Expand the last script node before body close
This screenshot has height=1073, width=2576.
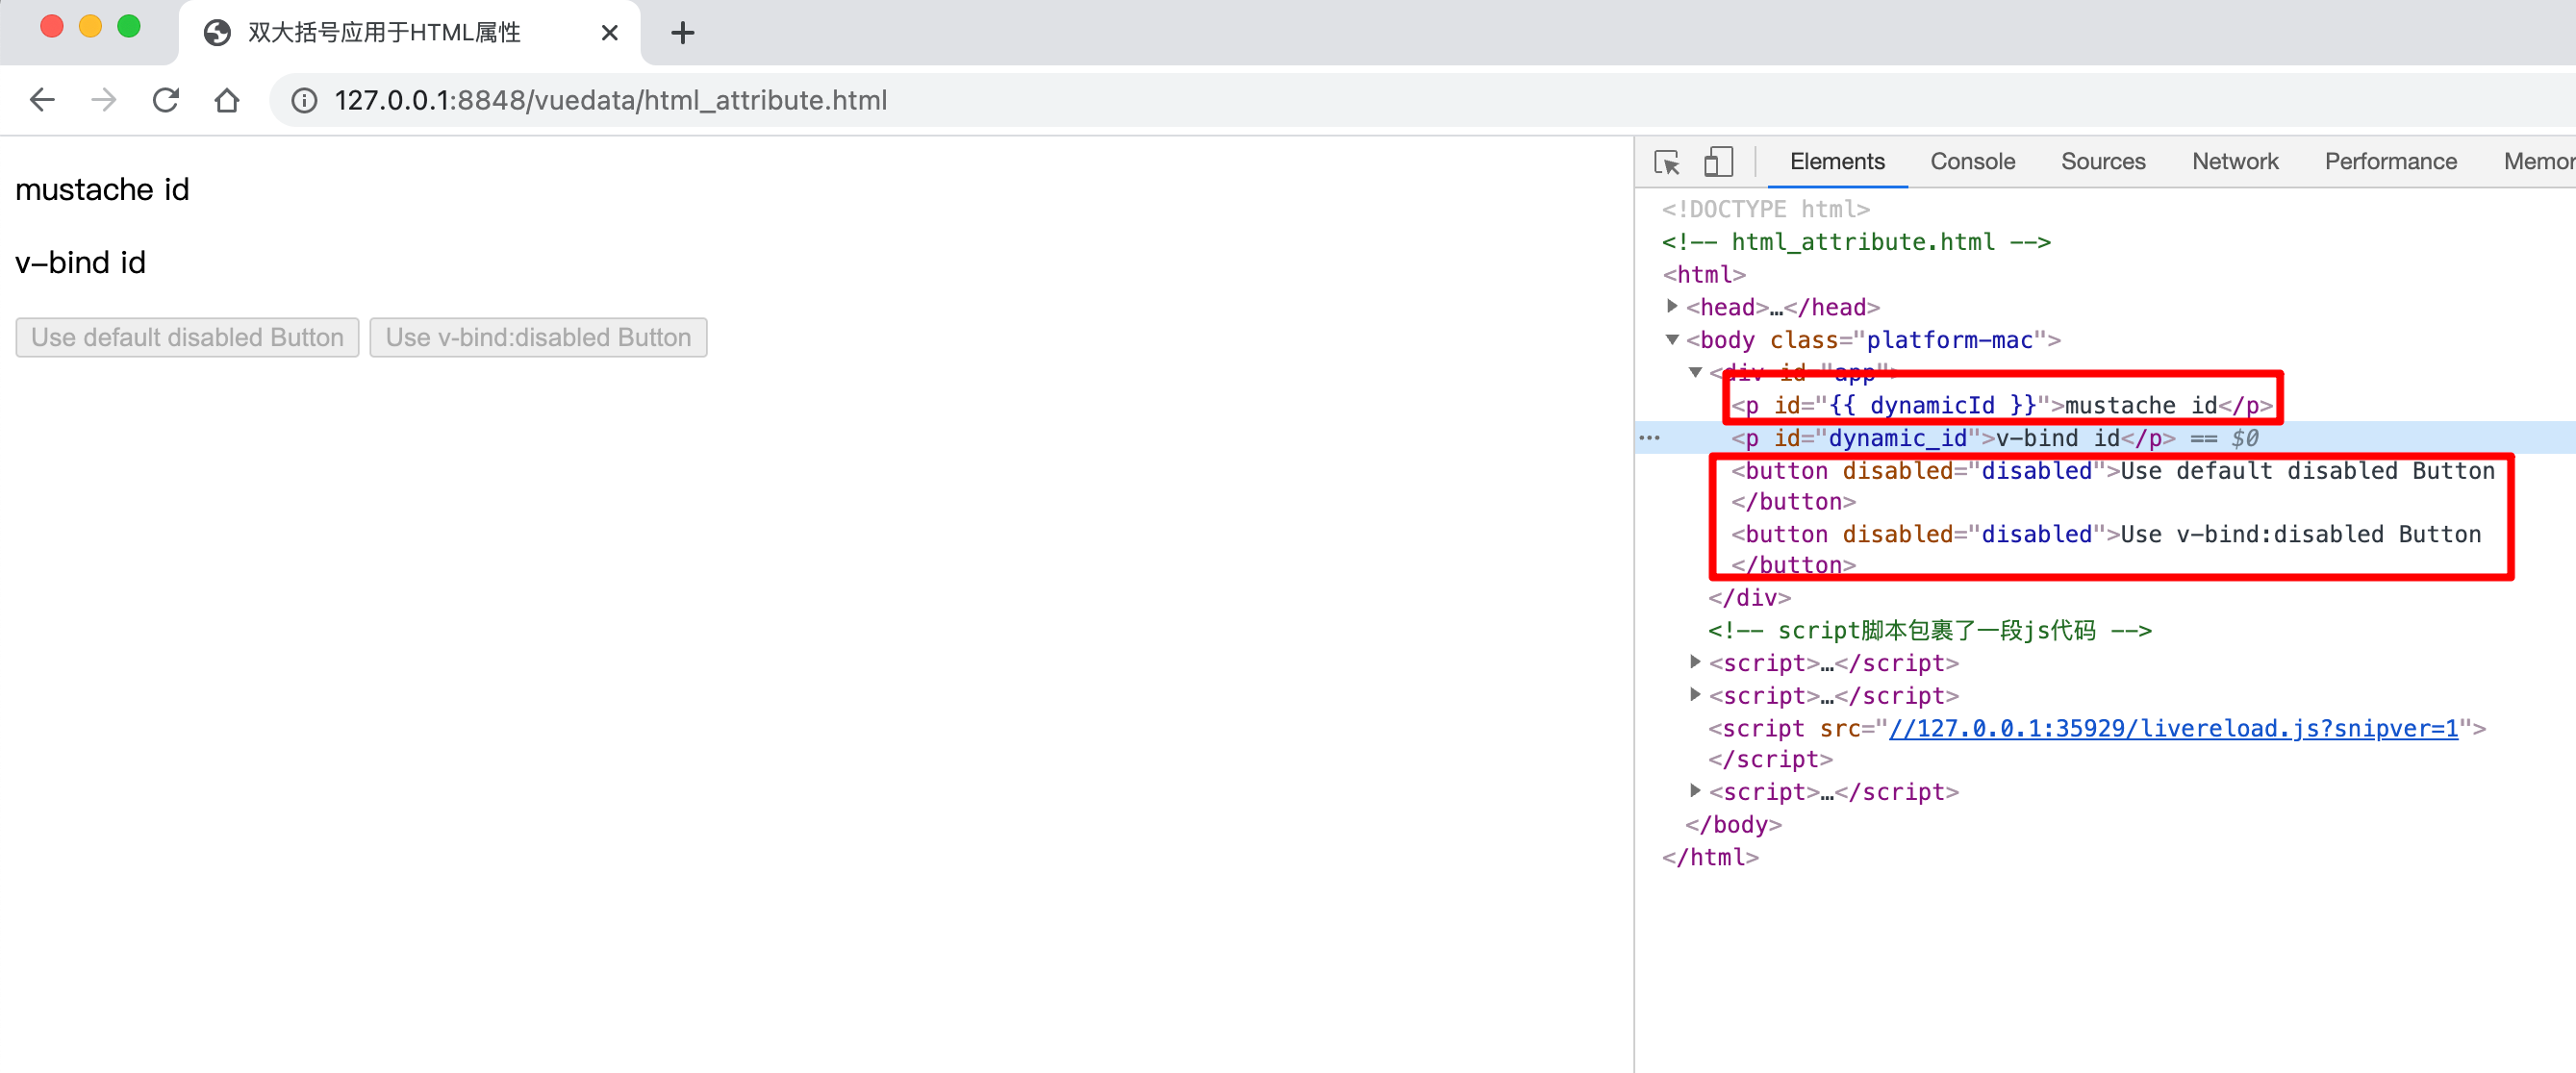(1695, 791)
